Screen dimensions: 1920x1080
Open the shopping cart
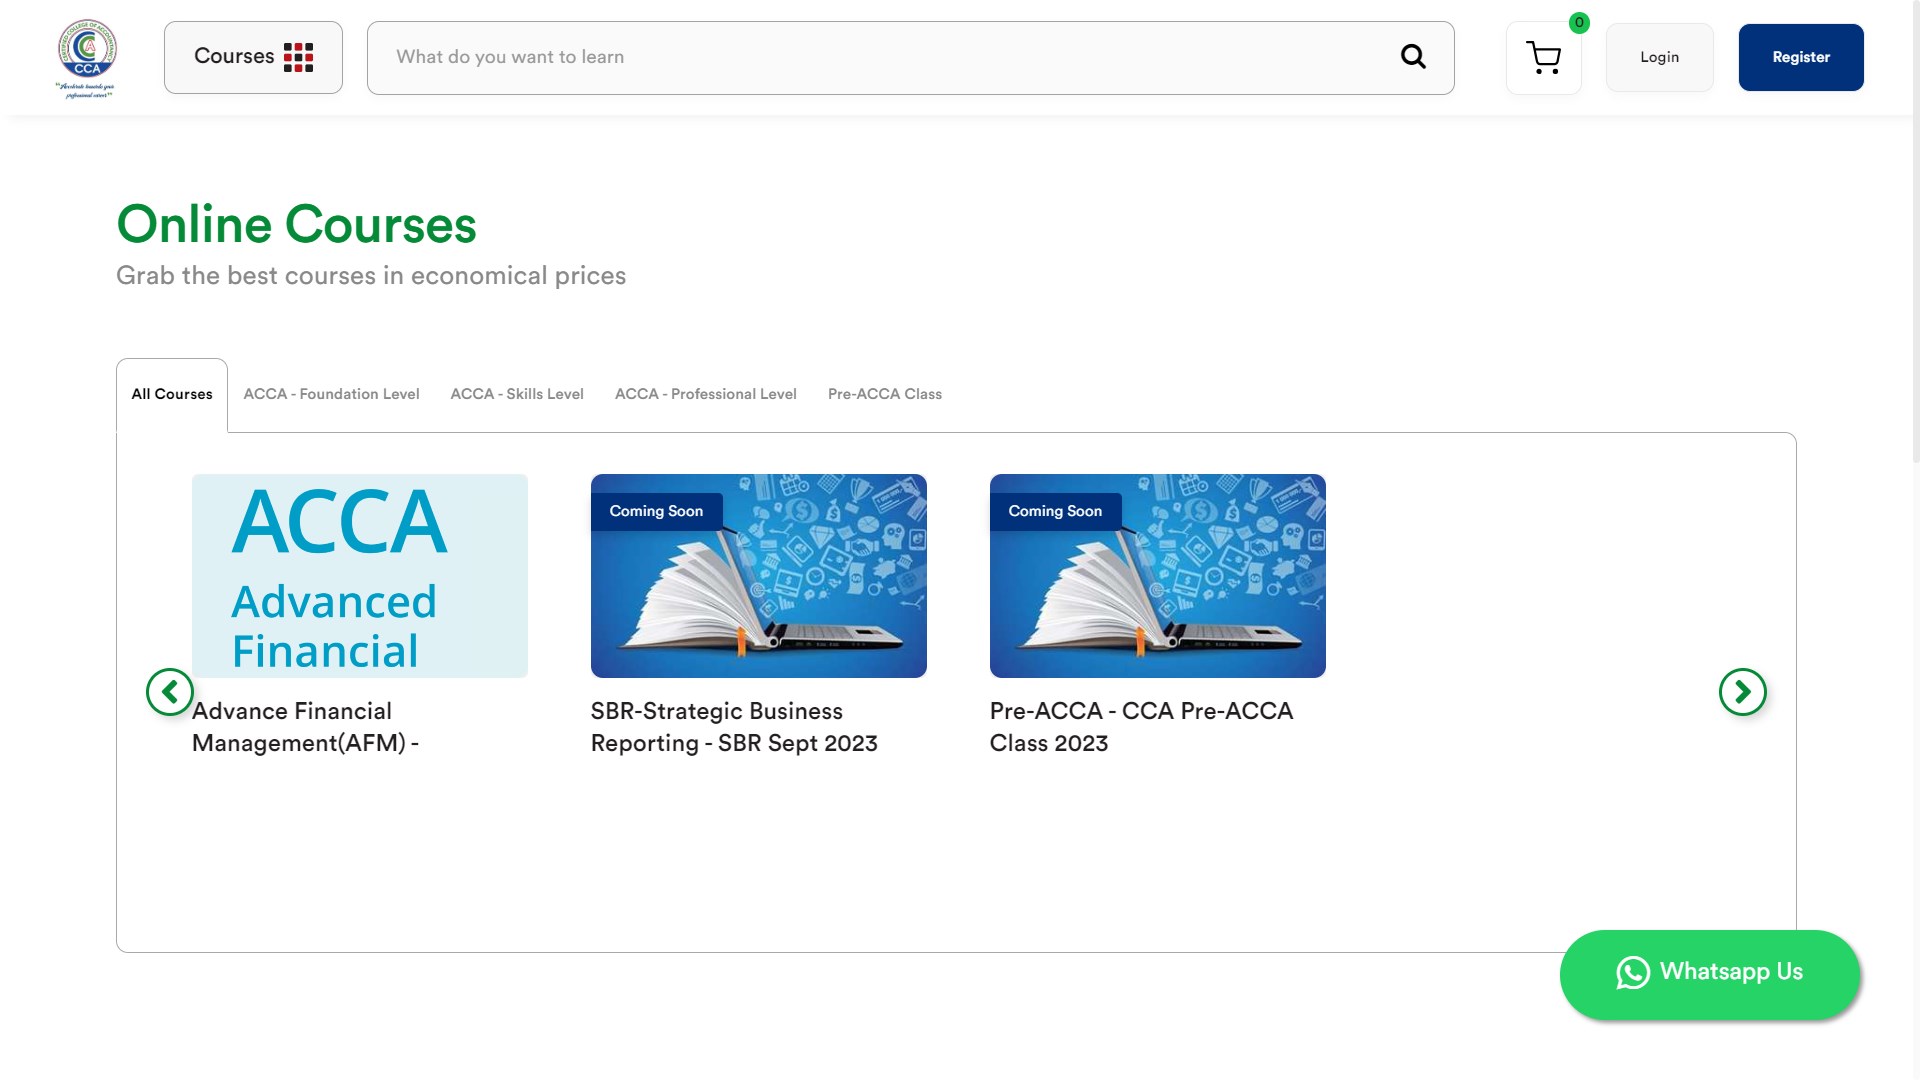click(1543, 58)
